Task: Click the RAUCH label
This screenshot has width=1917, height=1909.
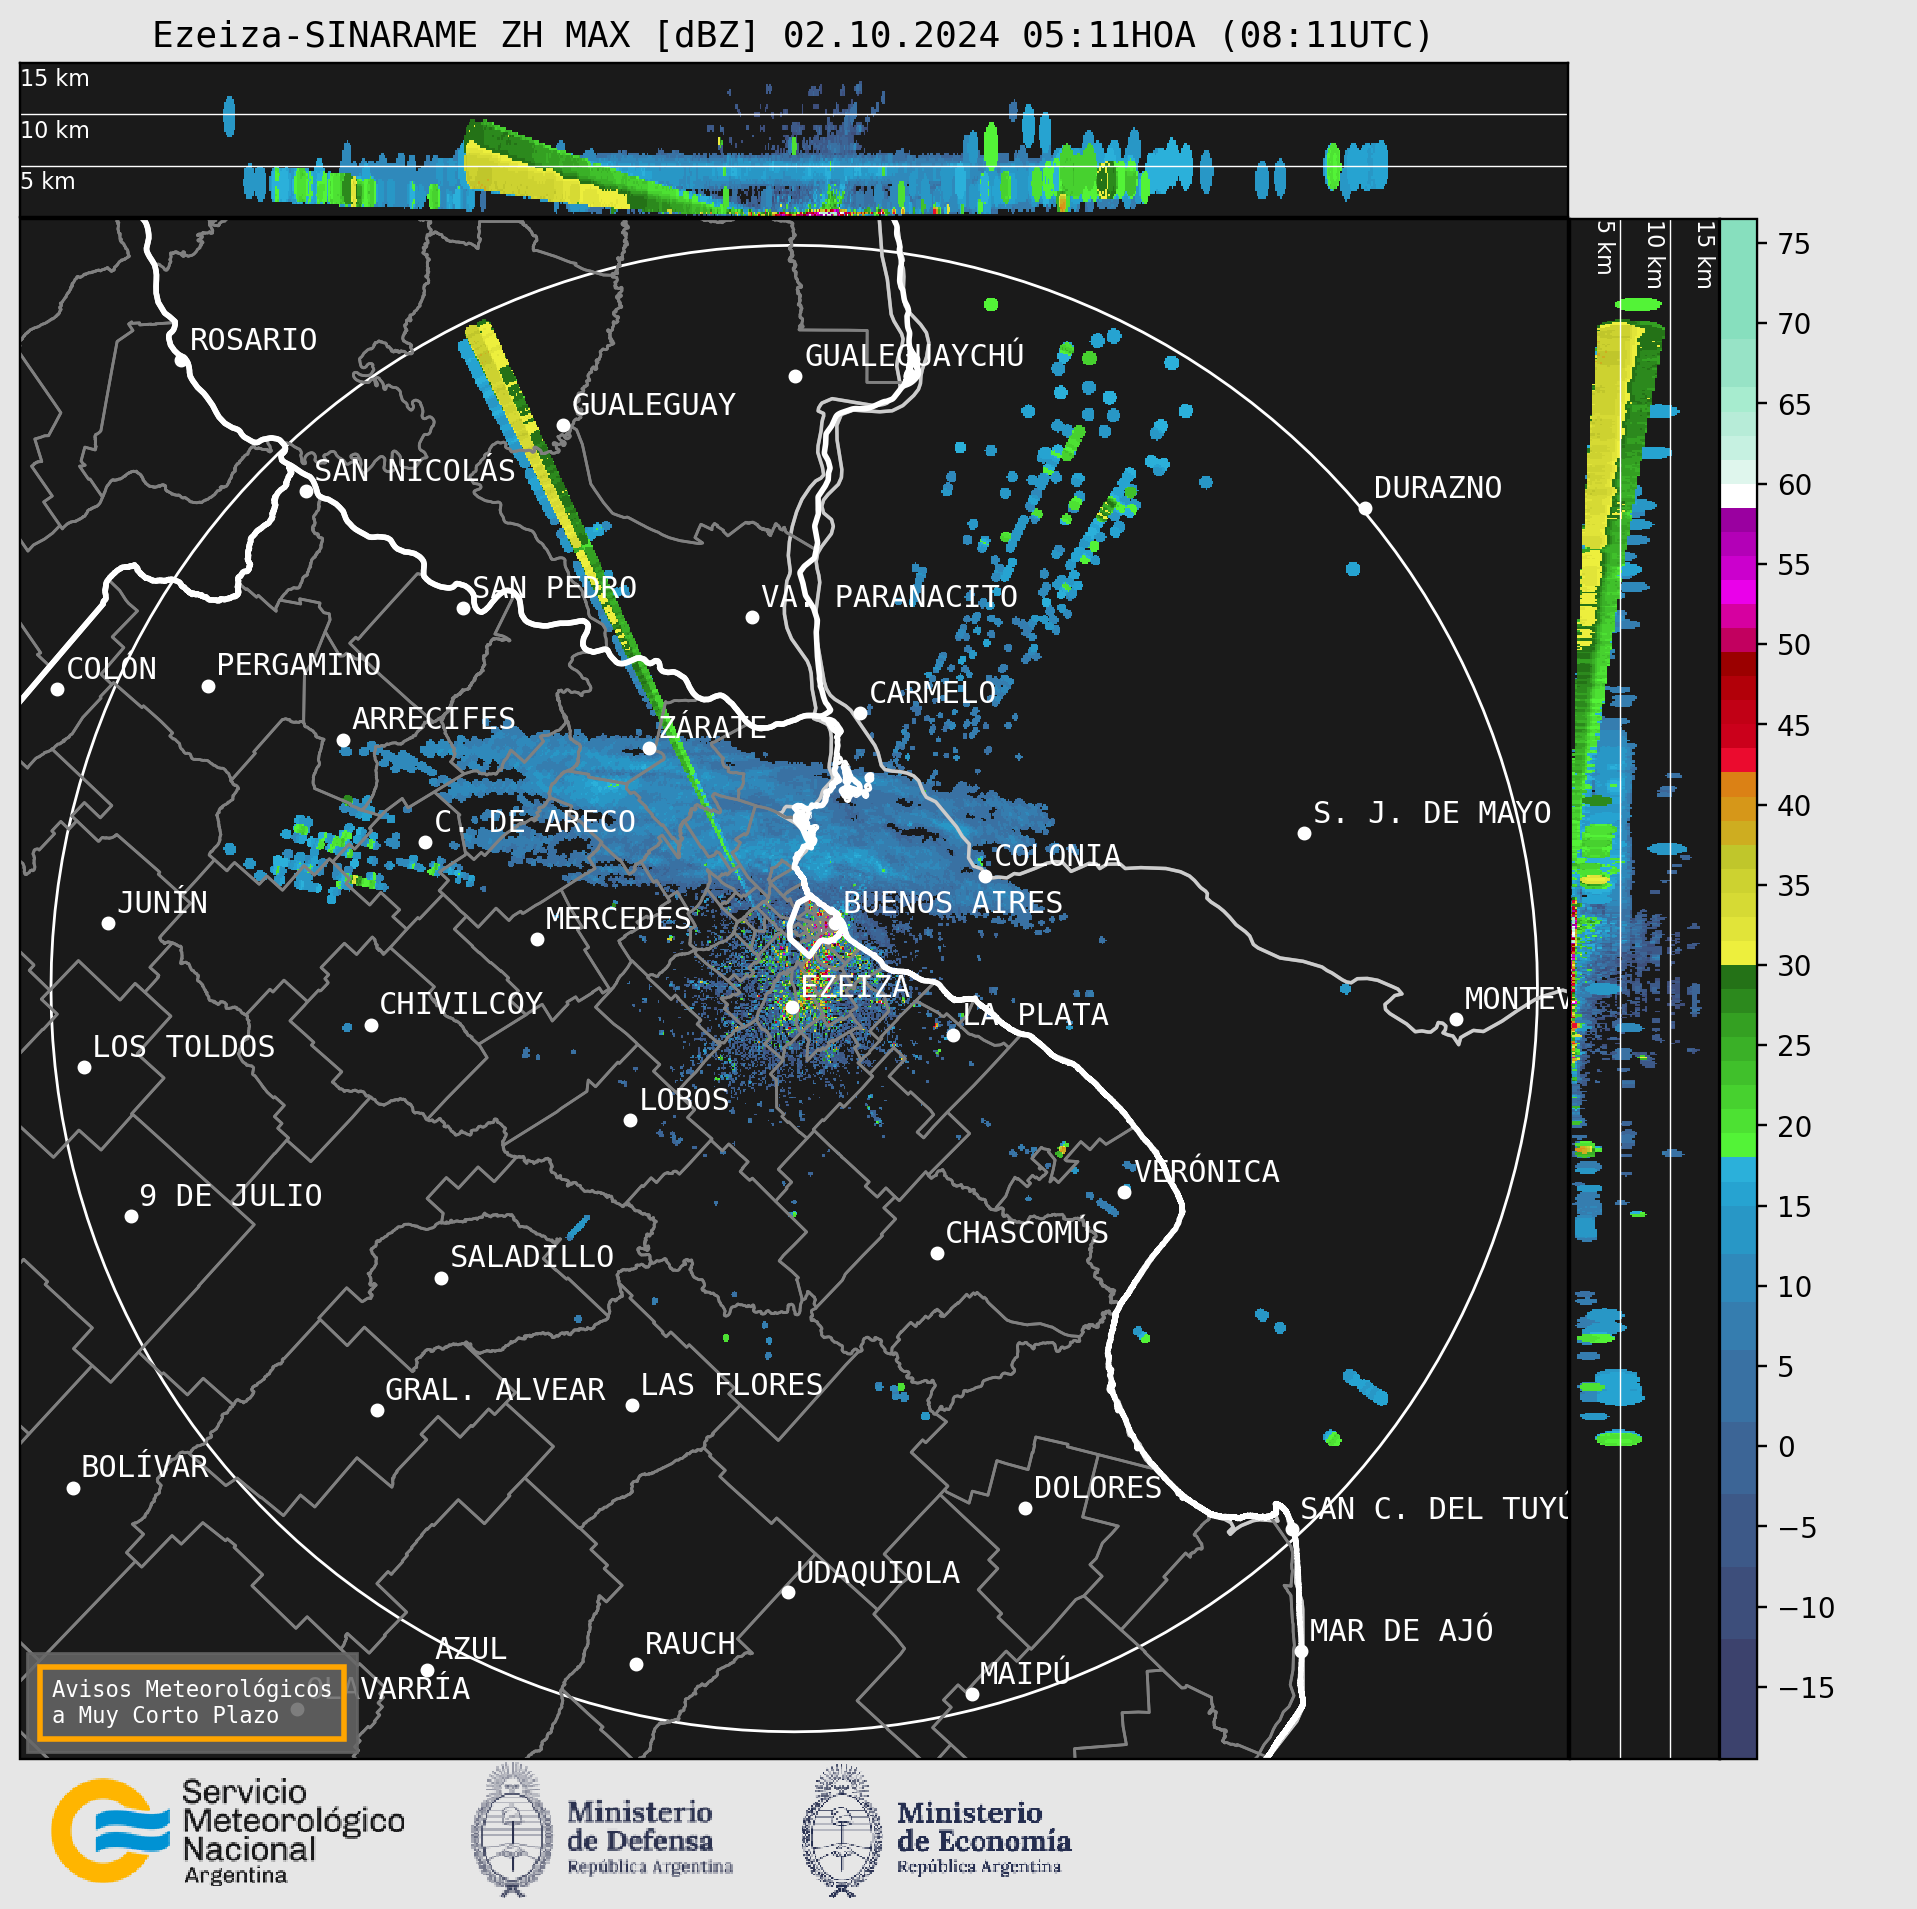Action: (x=690, y=1644)
